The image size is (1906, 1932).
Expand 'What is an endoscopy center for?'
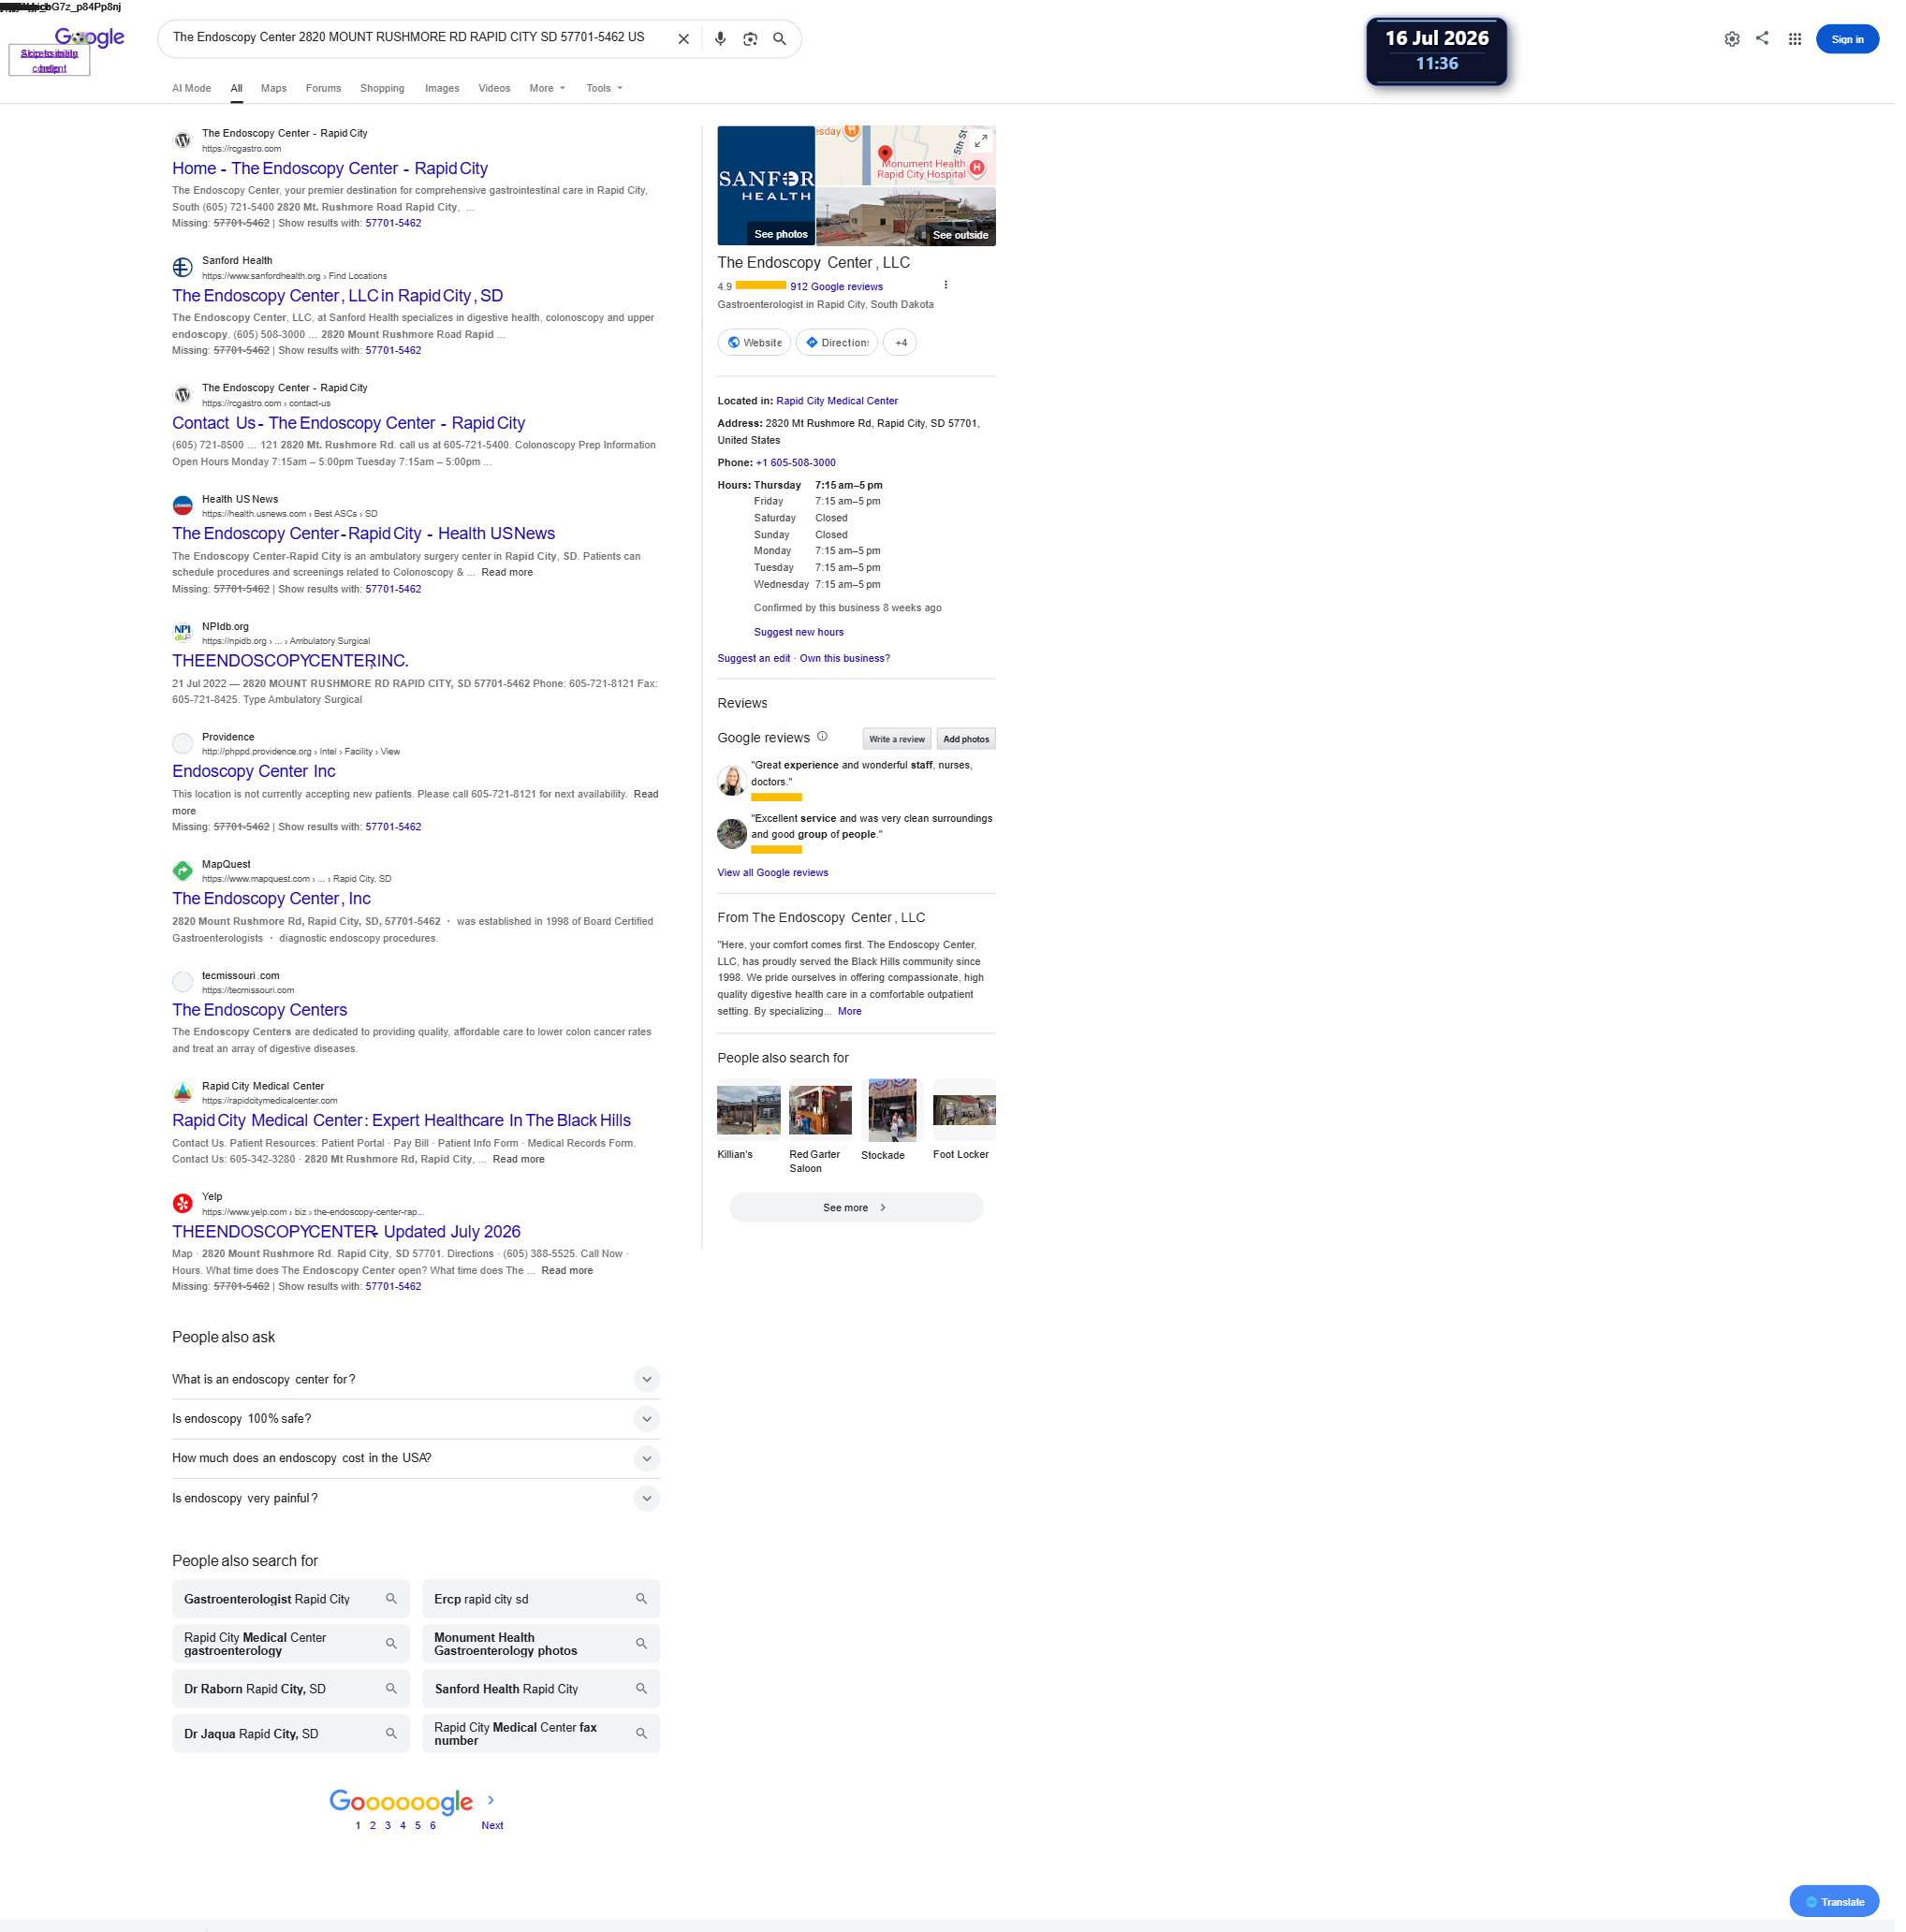[647, 1380]
